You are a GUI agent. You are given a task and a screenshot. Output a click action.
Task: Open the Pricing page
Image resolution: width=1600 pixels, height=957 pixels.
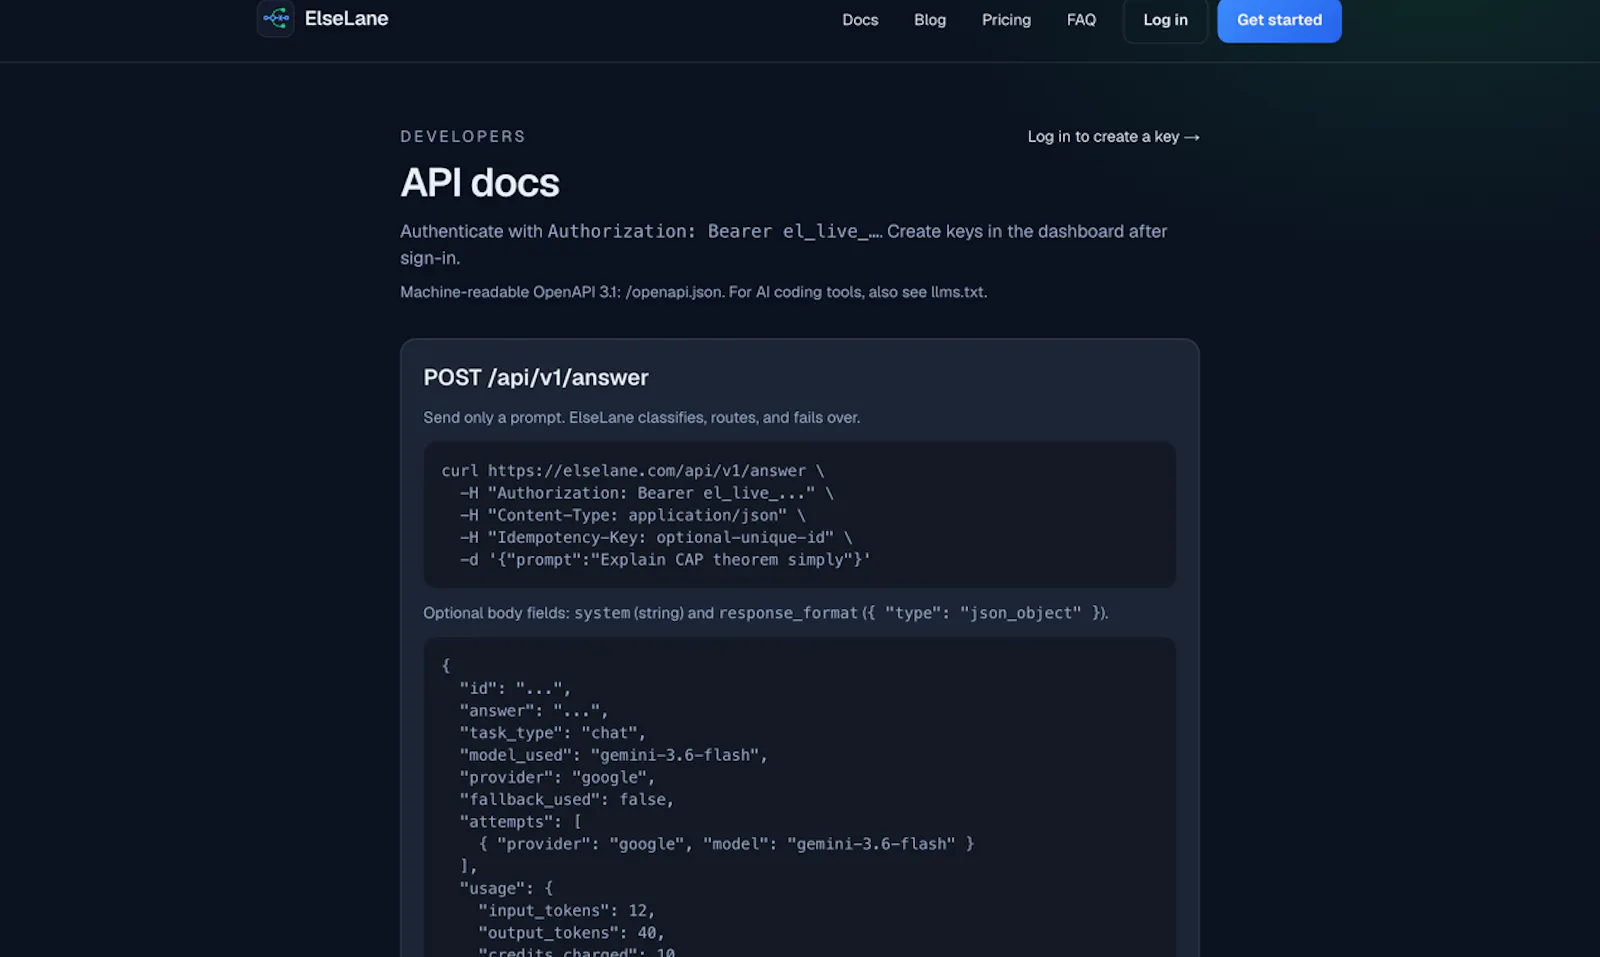(x=1006, y=20)
